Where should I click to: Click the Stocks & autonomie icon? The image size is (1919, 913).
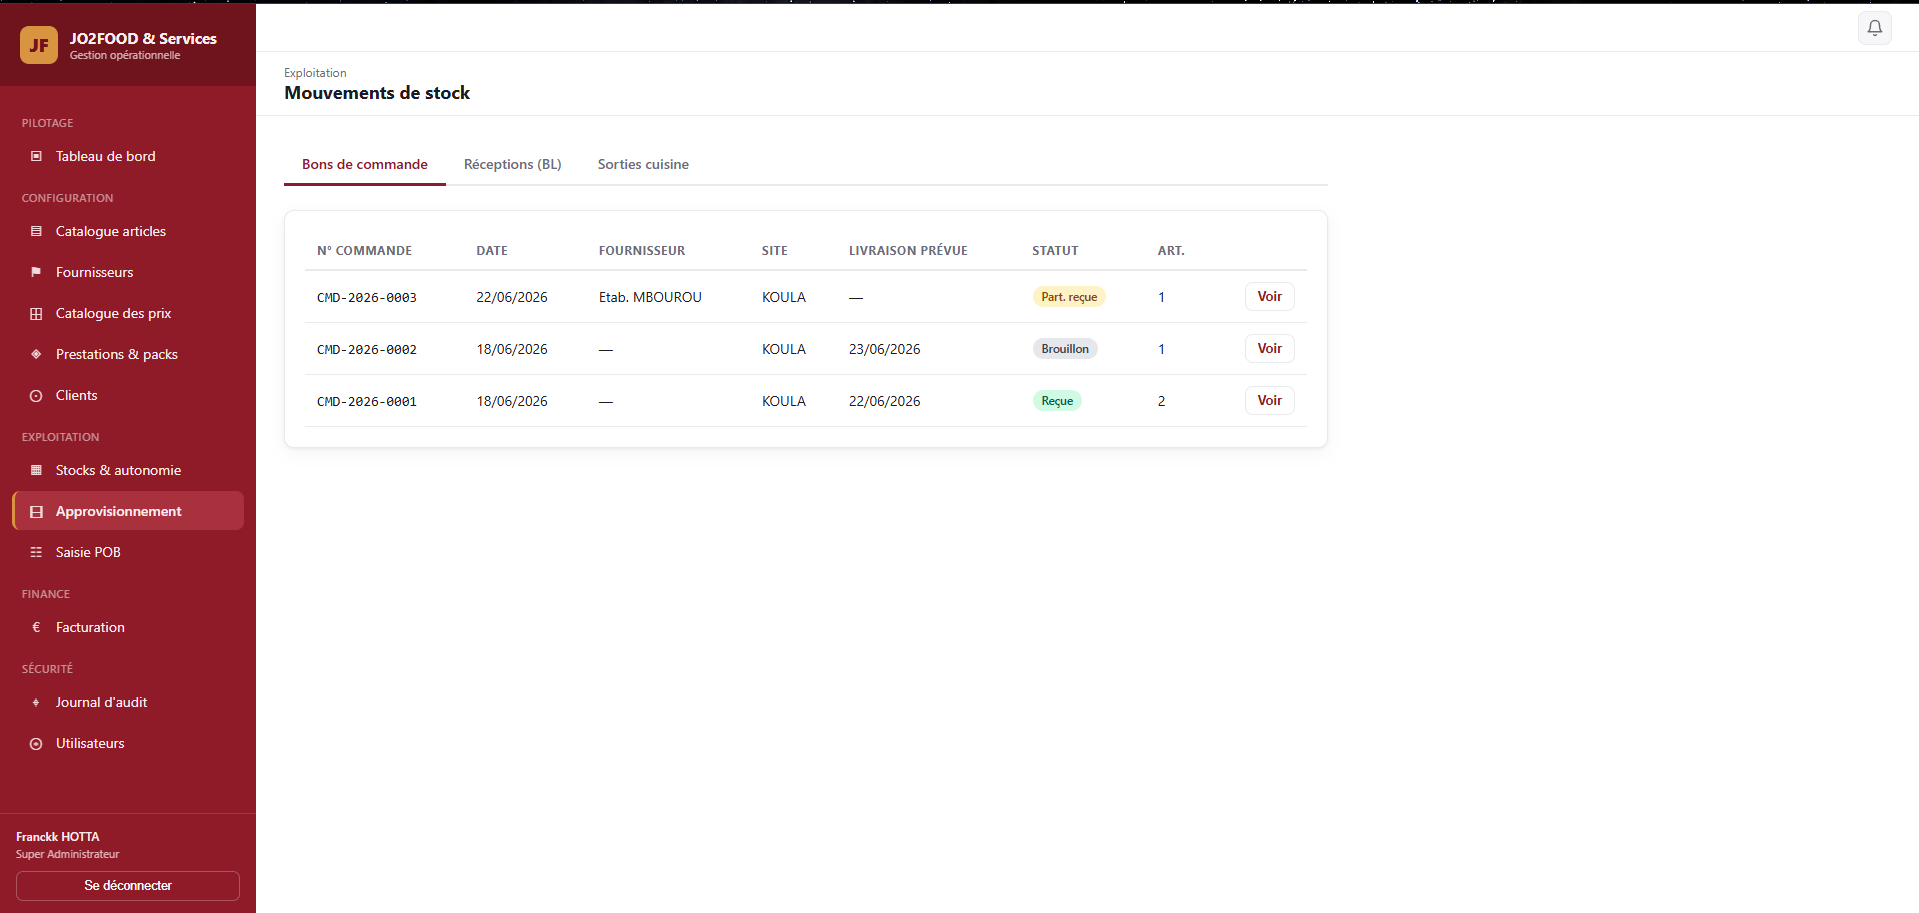pos(36,470)
